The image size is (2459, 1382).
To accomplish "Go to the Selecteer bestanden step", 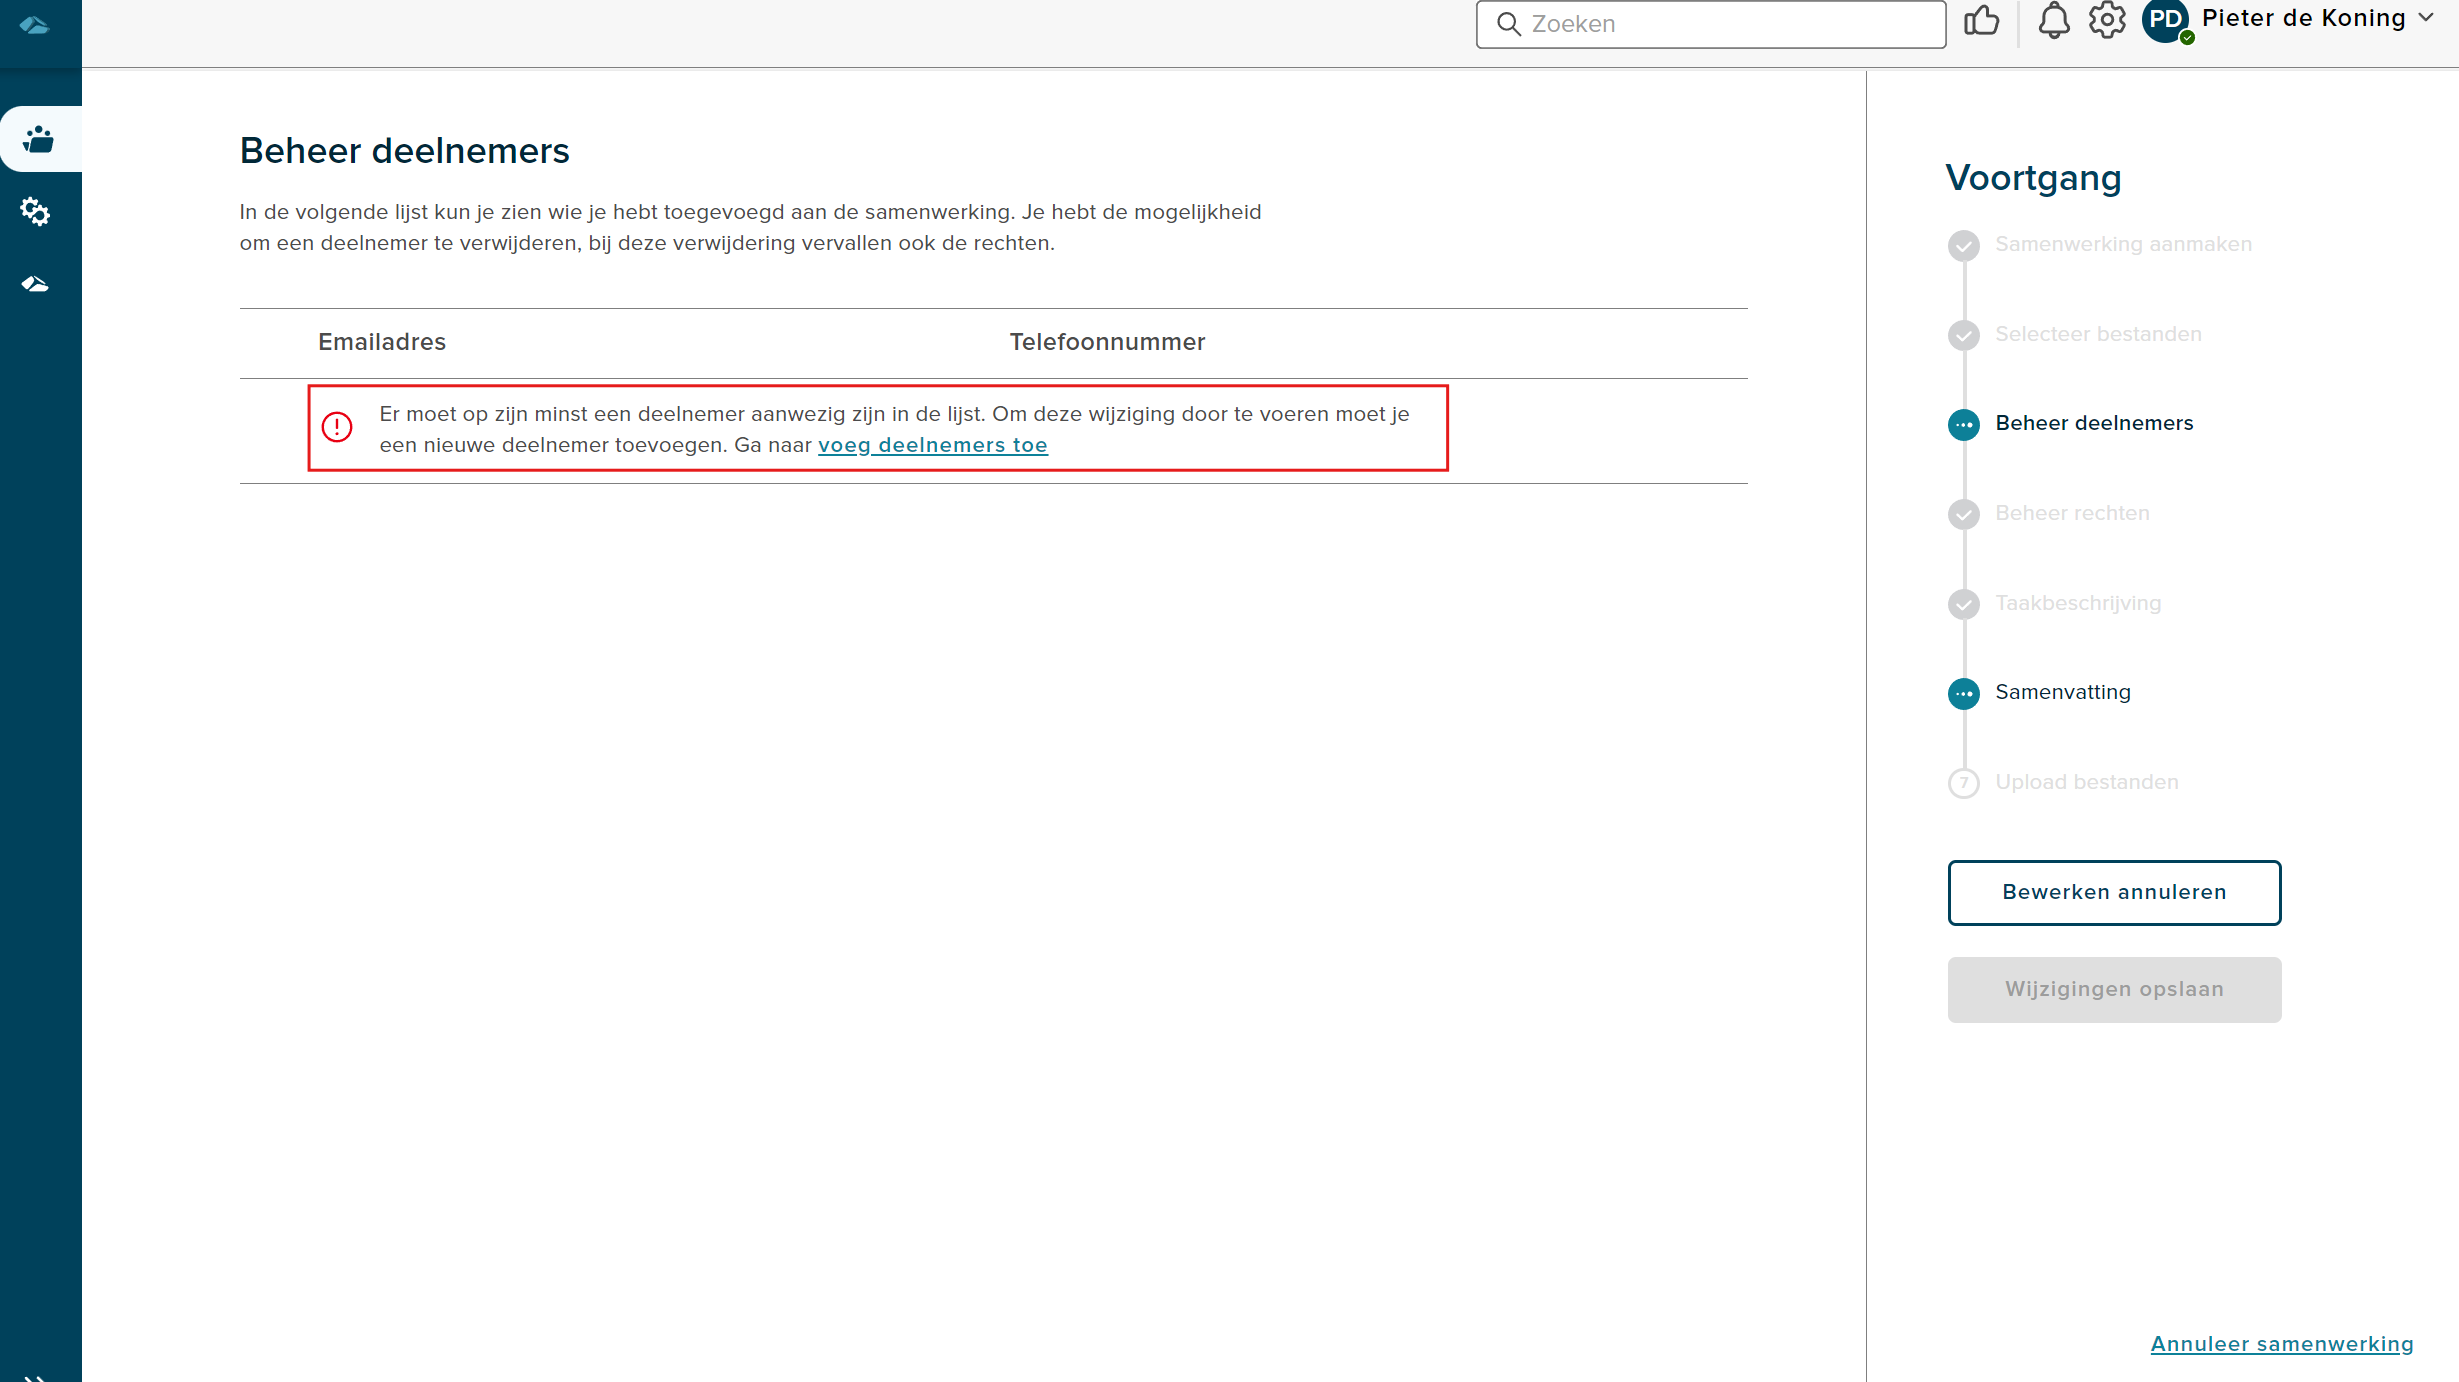I will (x=2098, y=334).
